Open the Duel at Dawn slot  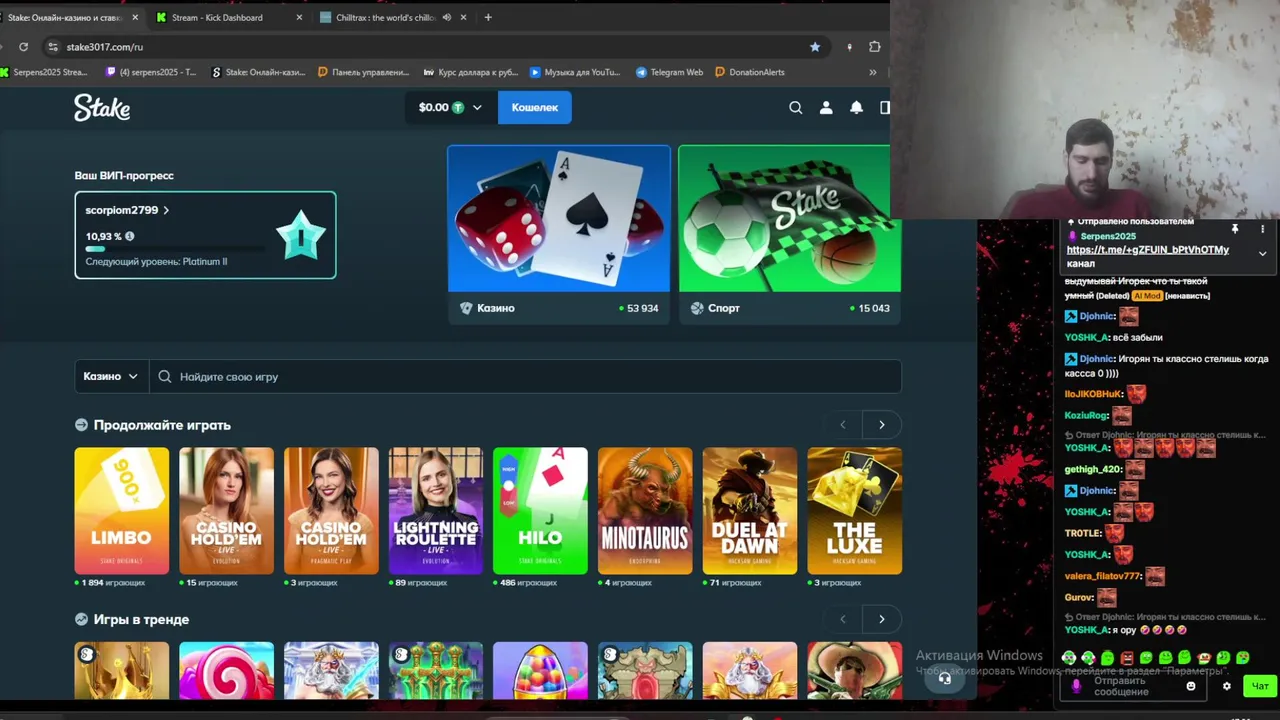point(750,511)
